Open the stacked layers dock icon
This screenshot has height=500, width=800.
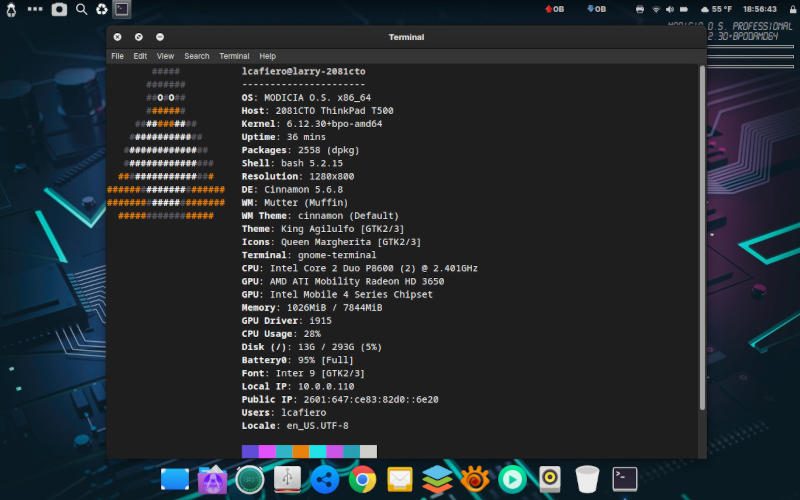click(437, 480)
